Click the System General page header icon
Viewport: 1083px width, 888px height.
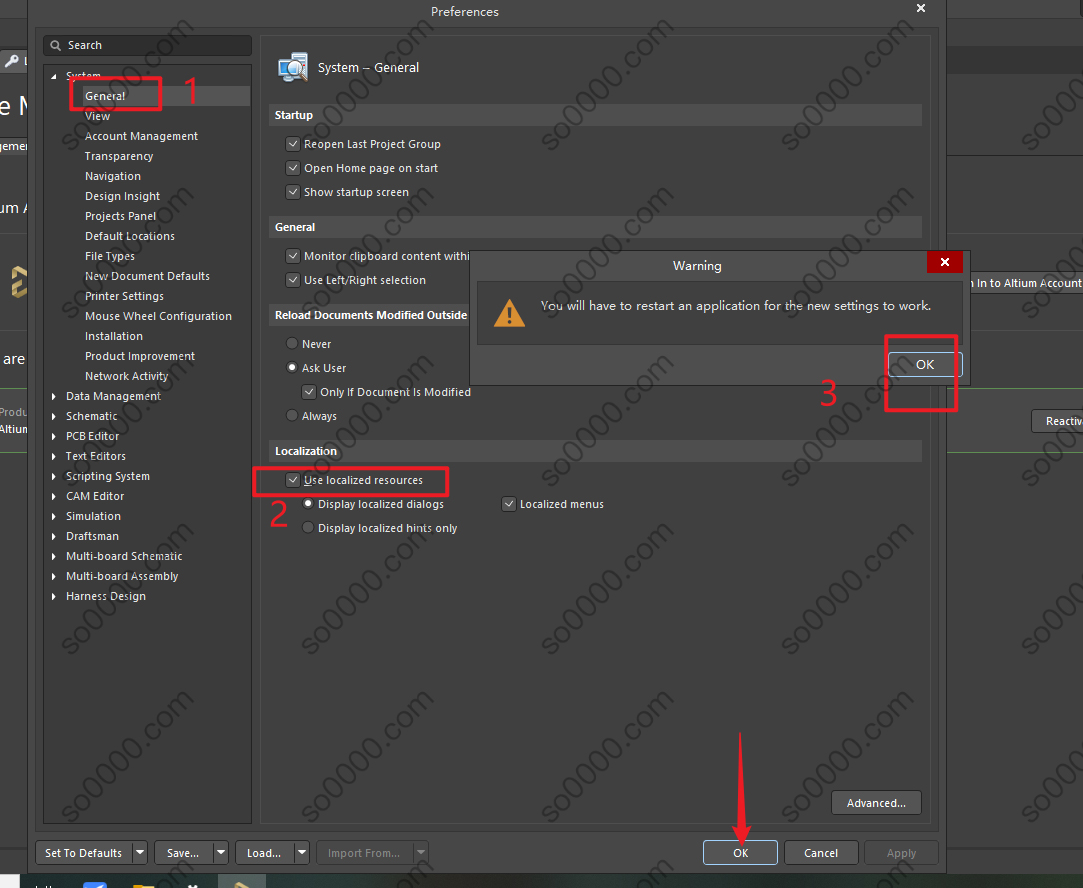coord(294,67)
